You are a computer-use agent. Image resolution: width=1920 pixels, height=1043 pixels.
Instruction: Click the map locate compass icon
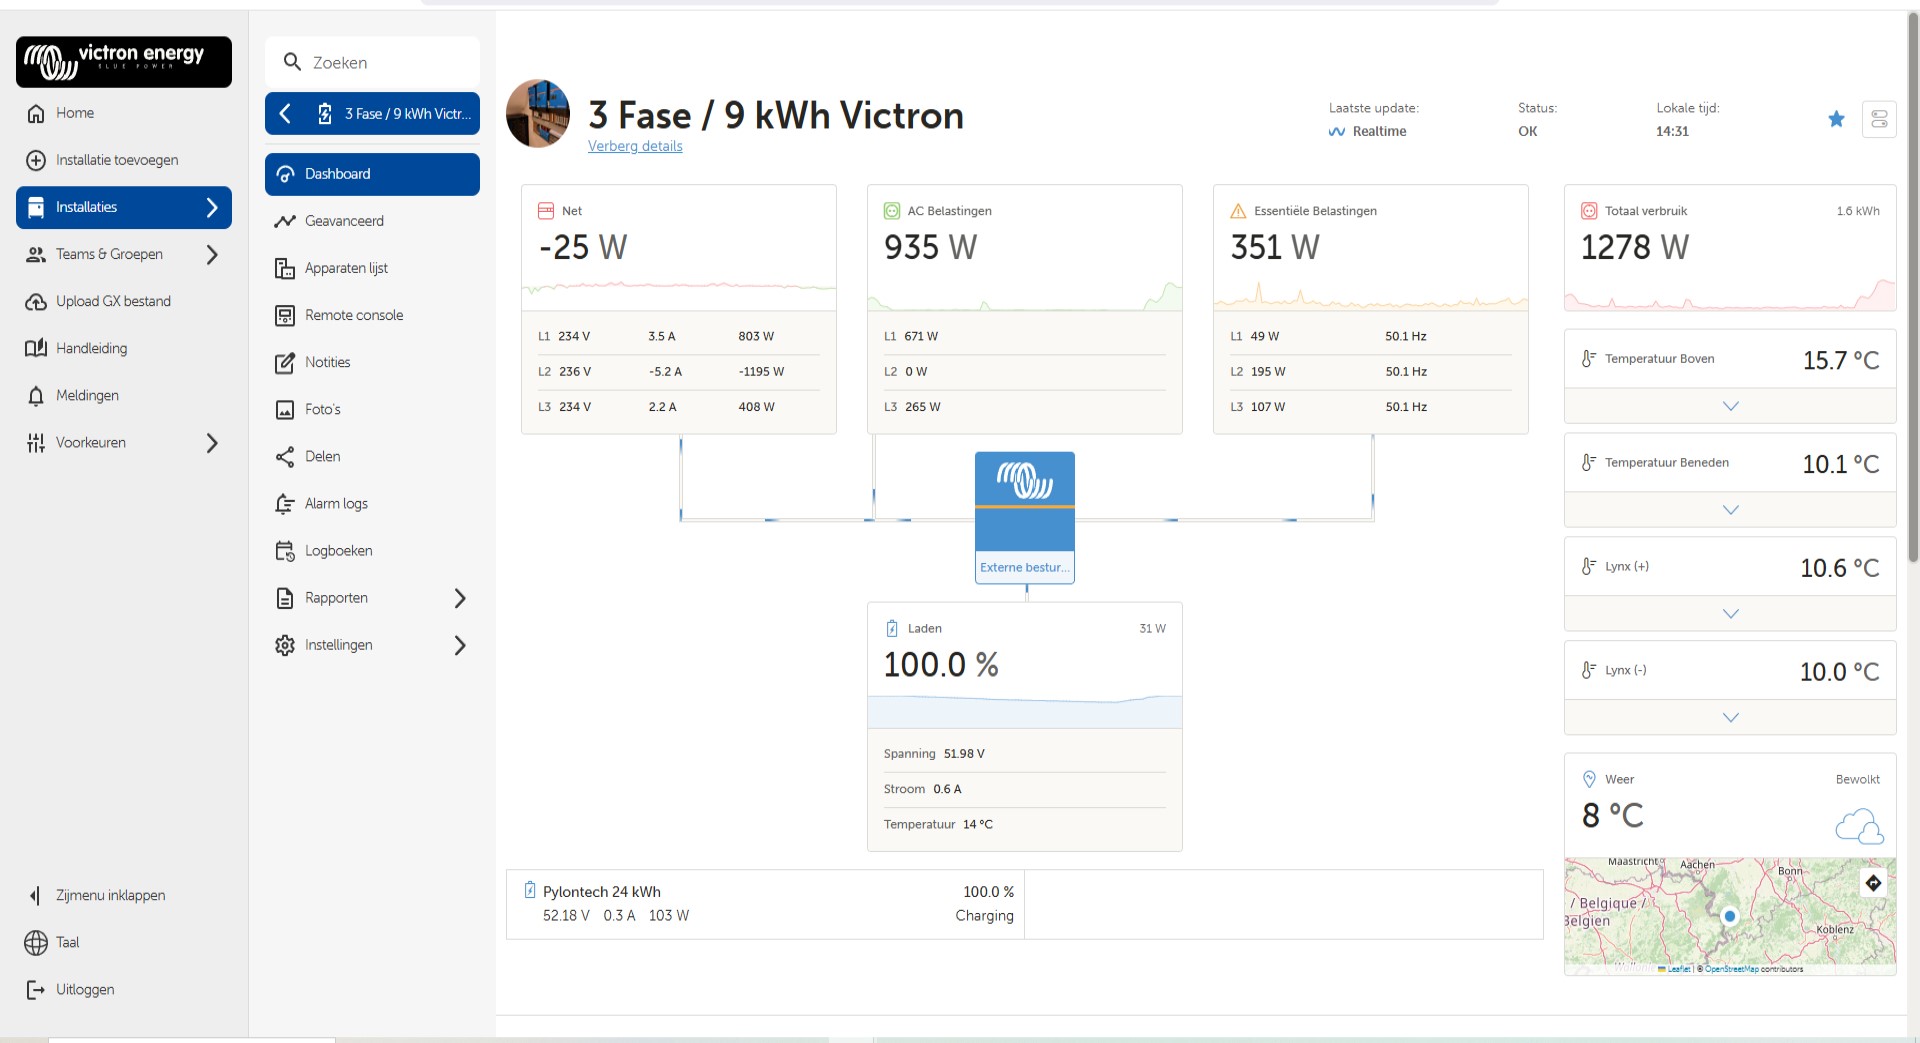click(x=1873, y=883)
